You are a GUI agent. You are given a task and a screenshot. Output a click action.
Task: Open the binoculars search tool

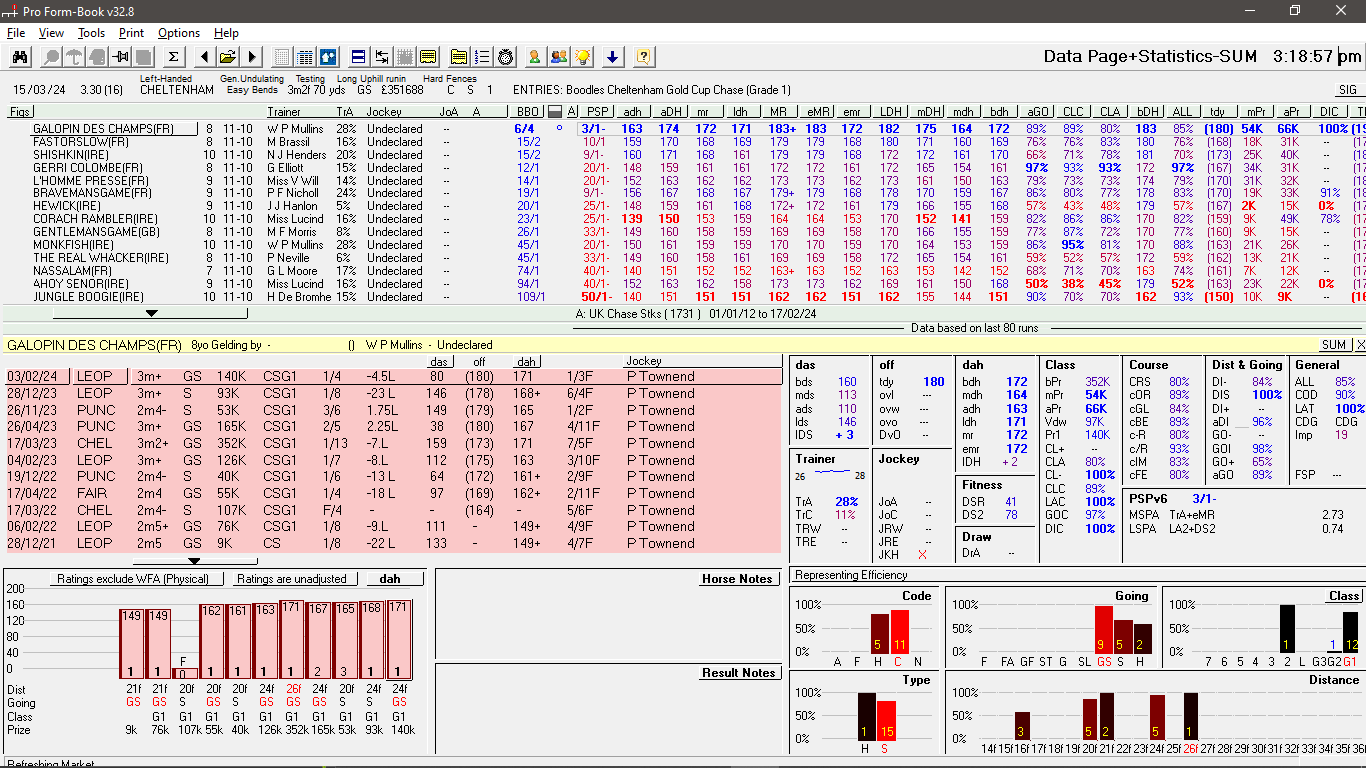(x=21, y=56)
